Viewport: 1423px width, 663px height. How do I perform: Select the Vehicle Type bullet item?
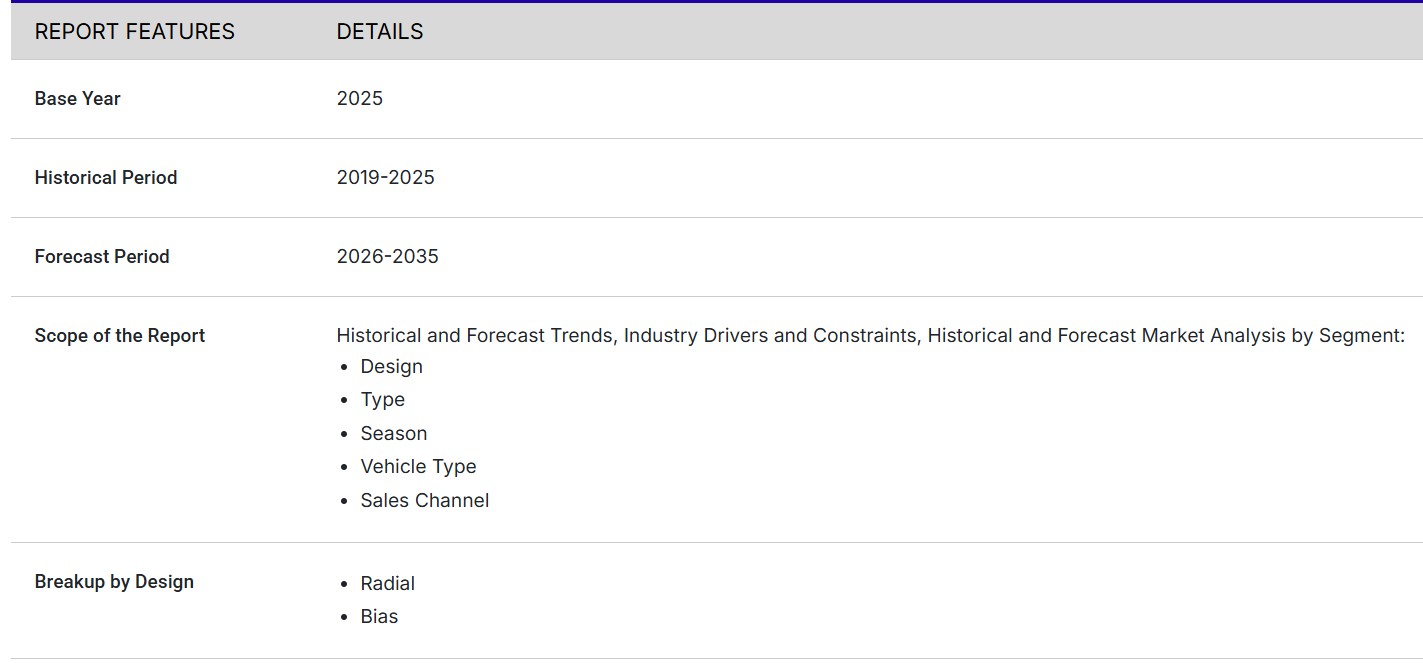point(418,466)
